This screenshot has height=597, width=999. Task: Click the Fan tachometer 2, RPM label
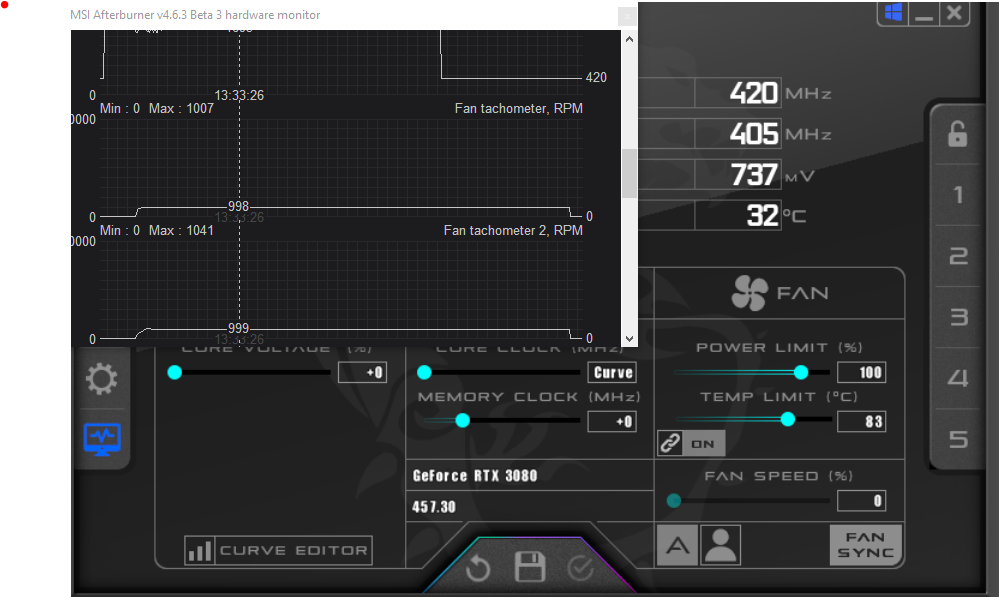point(513,230)
